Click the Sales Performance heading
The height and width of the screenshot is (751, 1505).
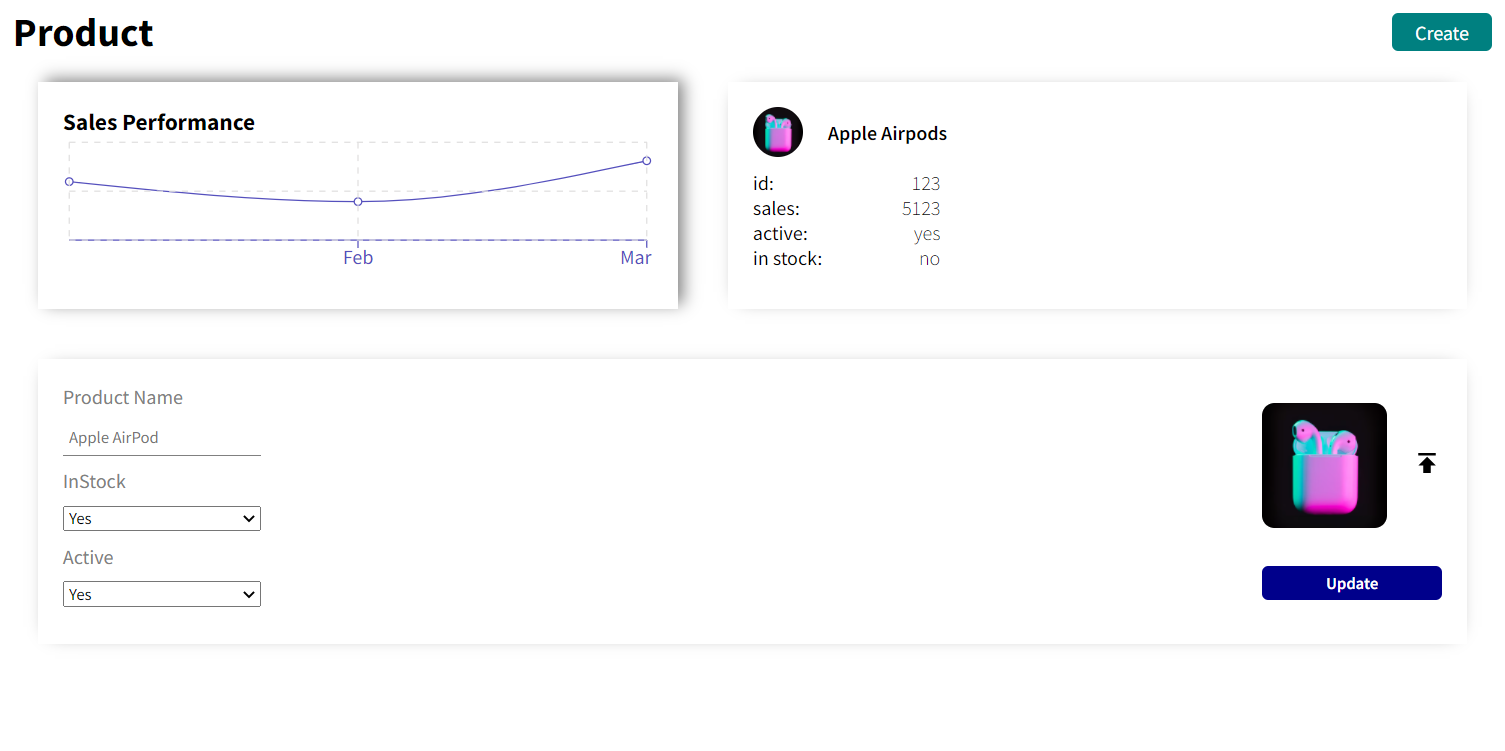[x=159, y=122]
